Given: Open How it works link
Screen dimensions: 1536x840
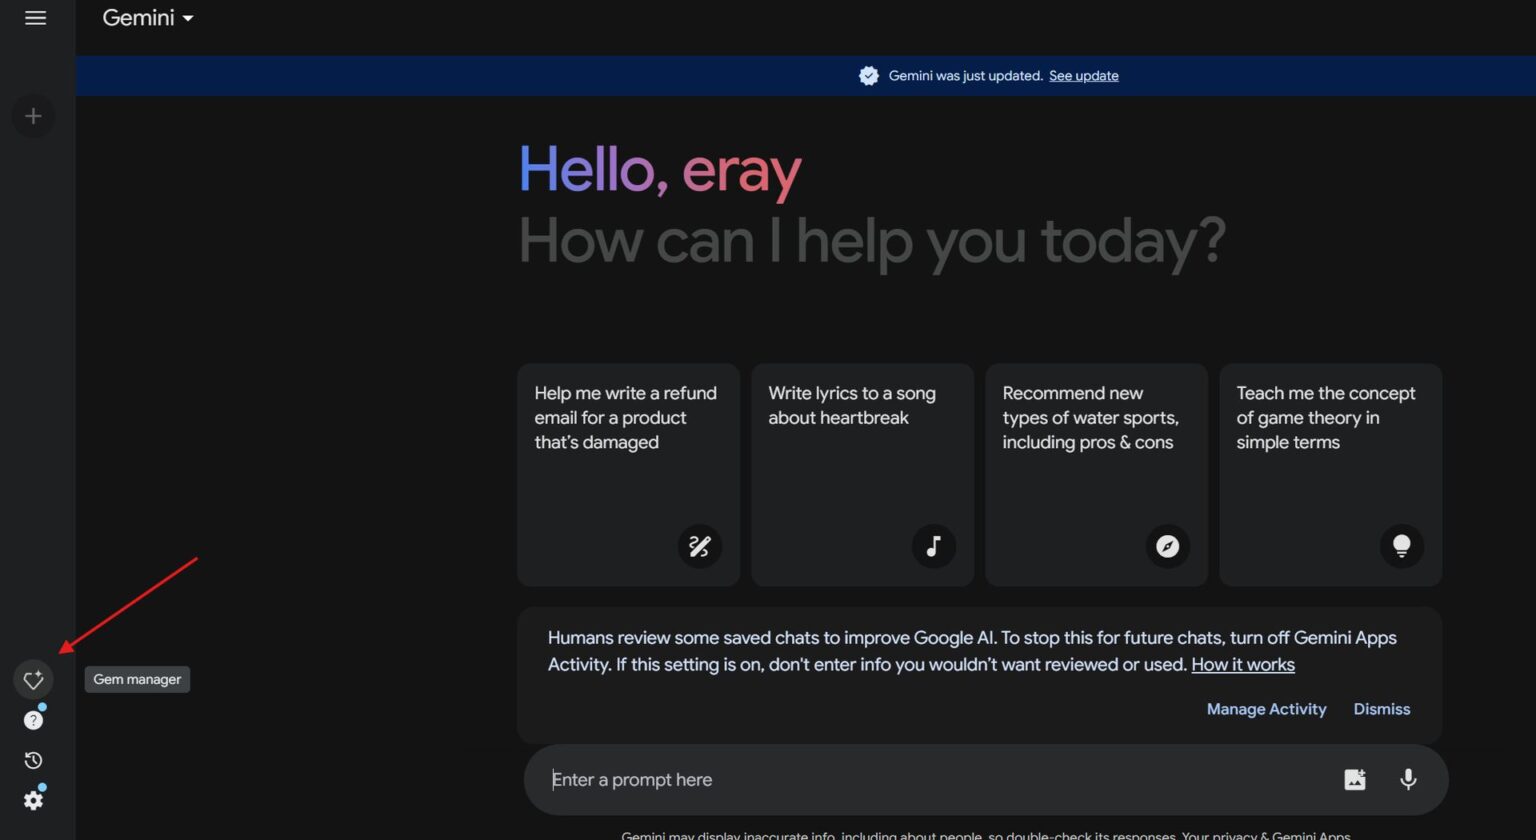Looking at the screenshot, I should 1243,664.
